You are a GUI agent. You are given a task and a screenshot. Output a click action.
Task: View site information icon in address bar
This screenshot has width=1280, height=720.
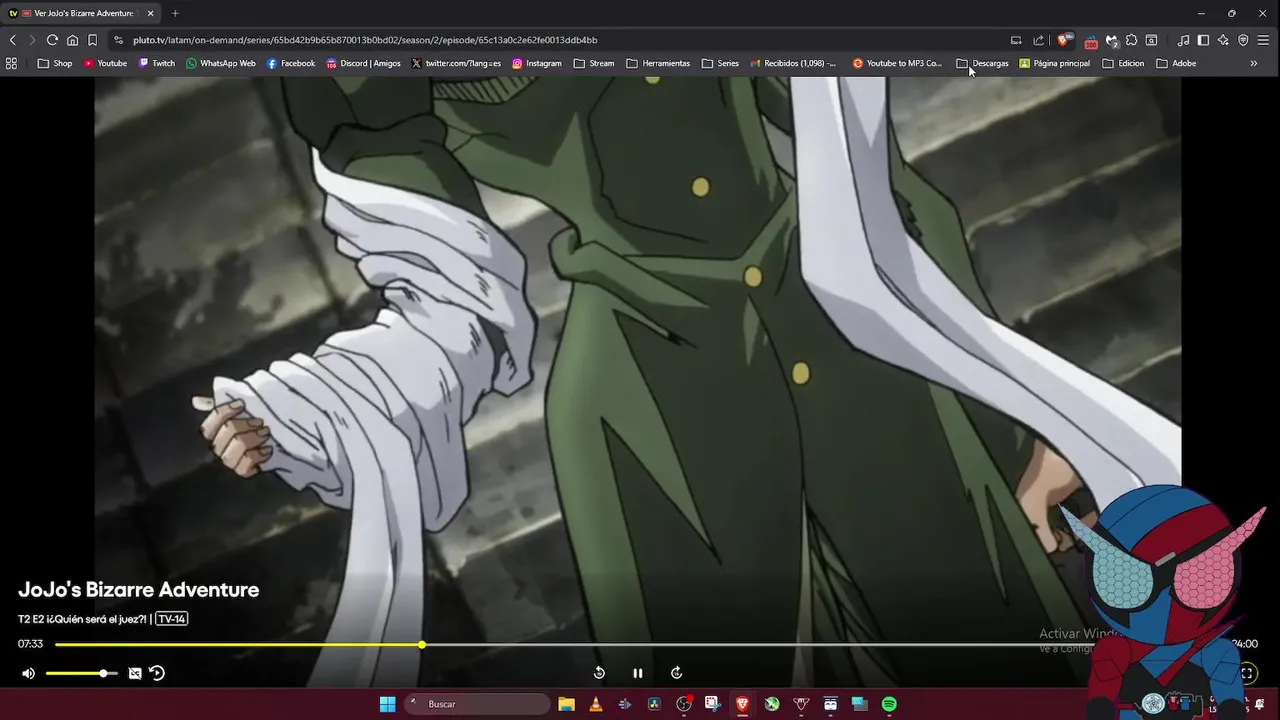pyautogui.click(x=119, y=40)
